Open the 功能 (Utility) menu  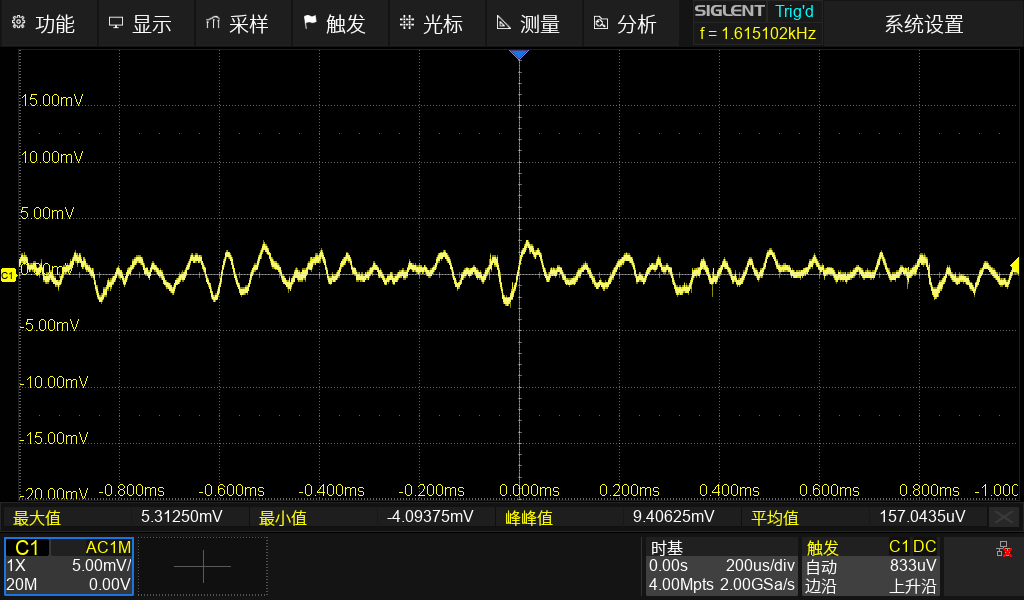[x=49, y=24]
